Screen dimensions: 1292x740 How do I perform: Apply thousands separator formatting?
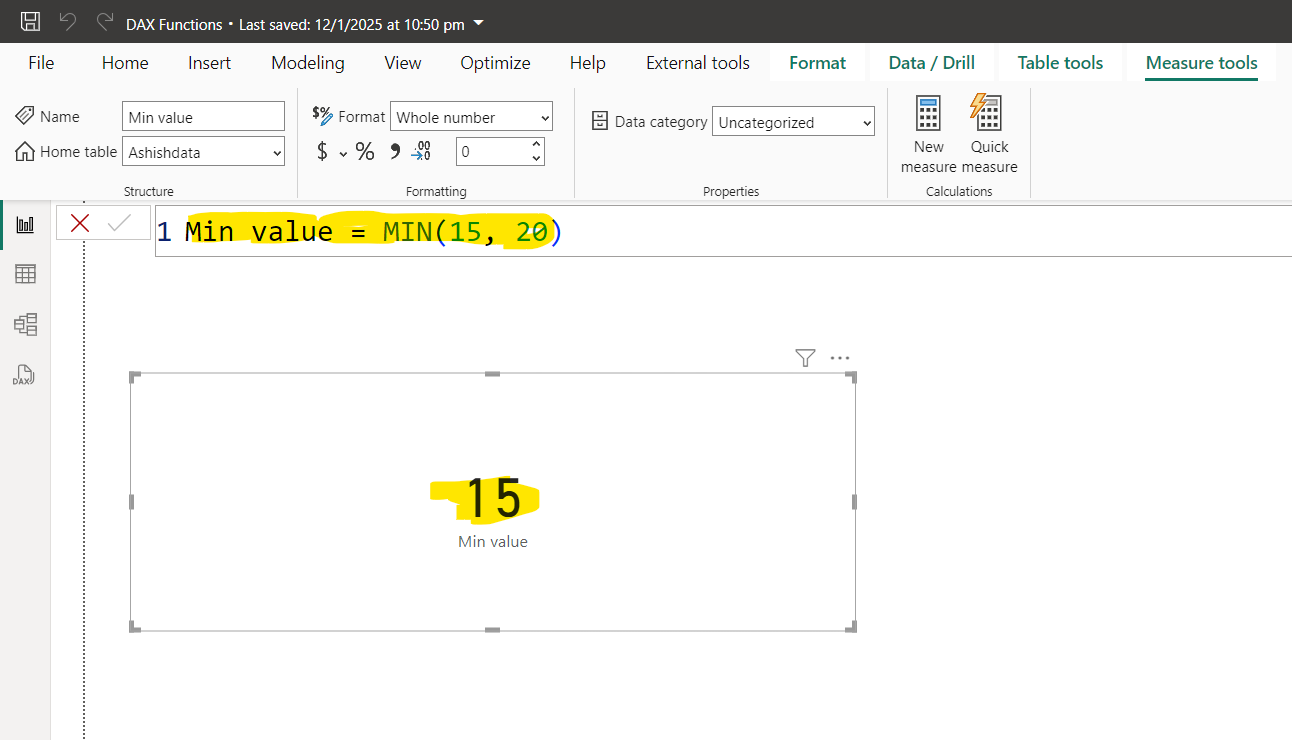coord(394,151)
